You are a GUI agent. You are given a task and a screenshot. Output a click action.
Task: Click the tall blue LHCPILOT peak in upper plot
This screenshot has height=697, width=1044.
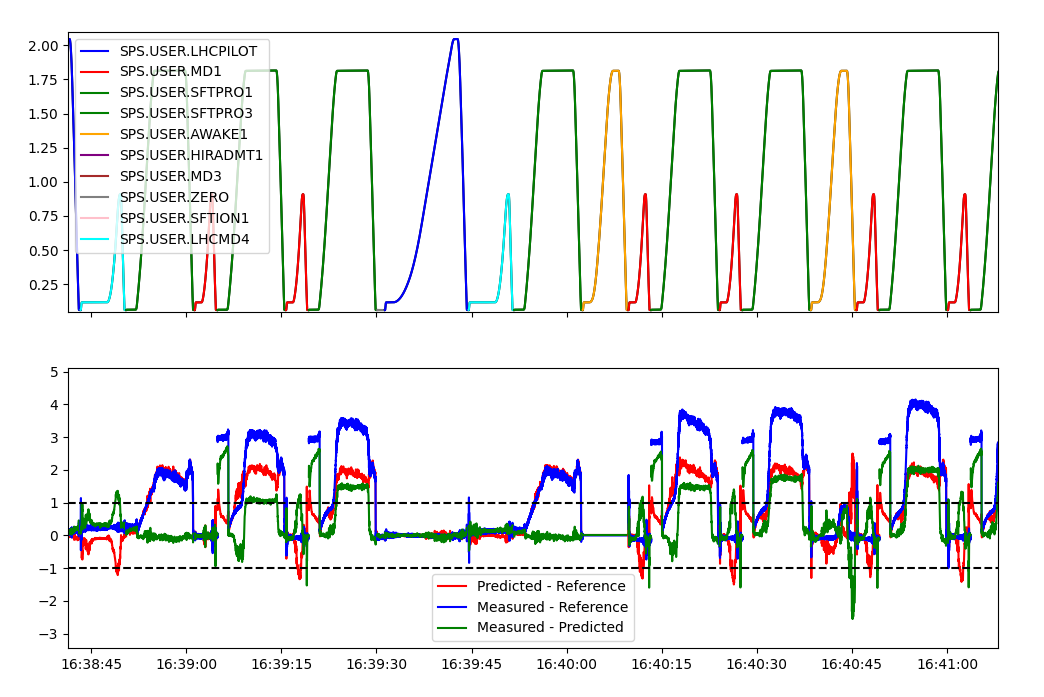tap(455, 40)
